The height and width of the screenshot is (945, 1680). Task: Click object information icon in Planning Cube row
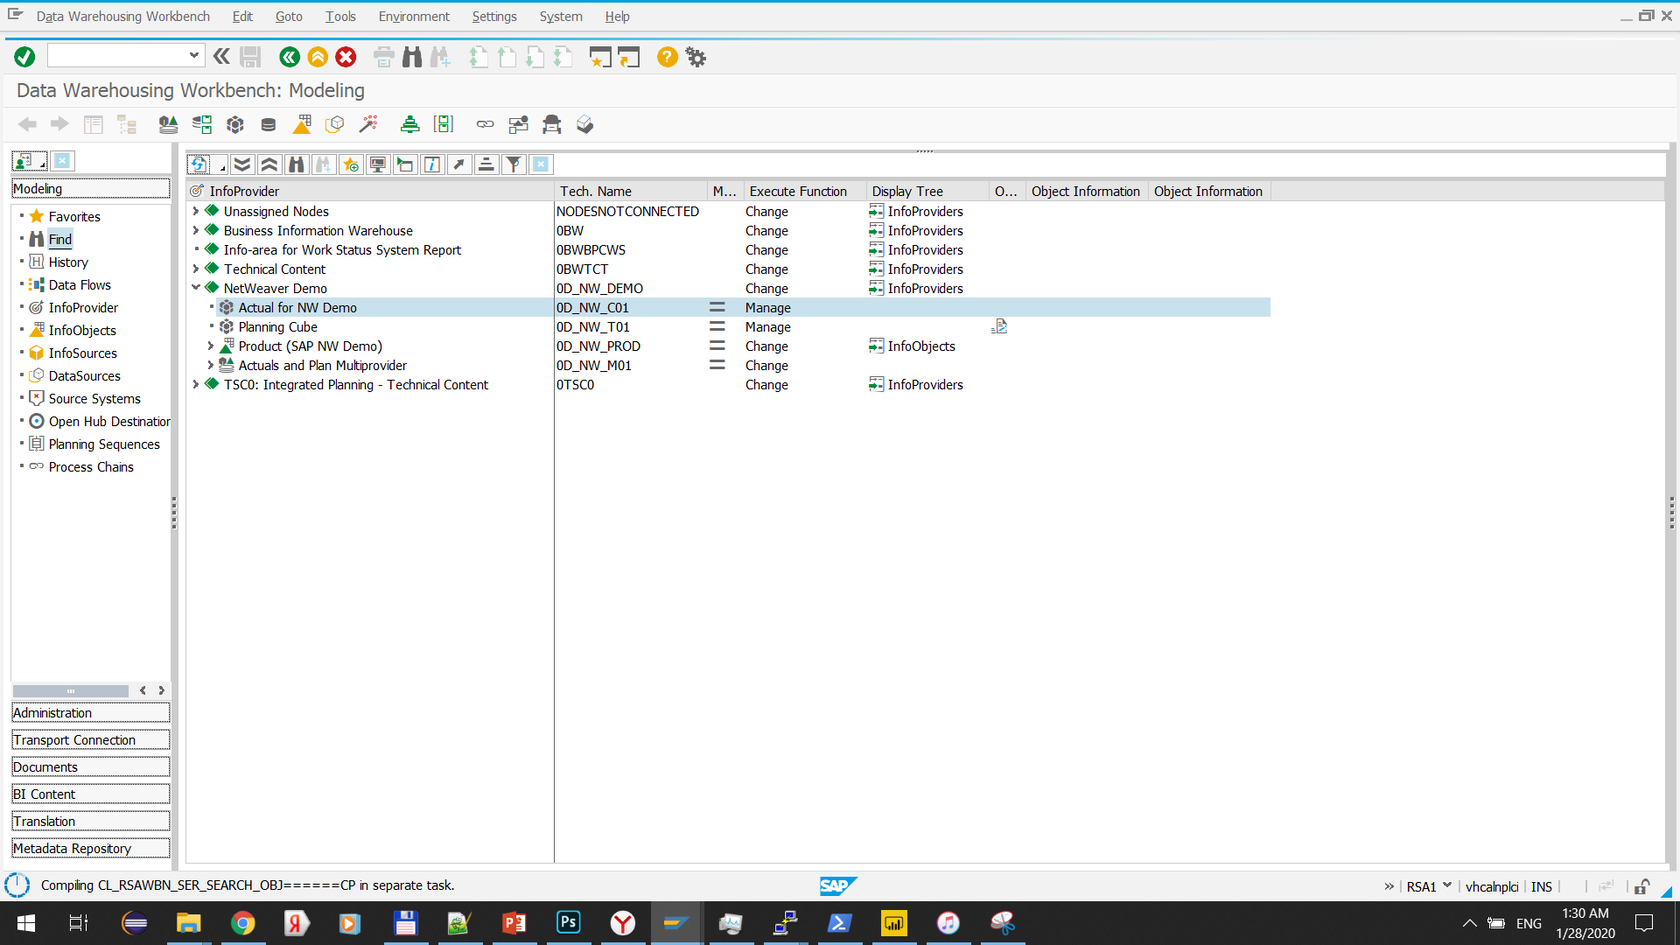point(999,327)
